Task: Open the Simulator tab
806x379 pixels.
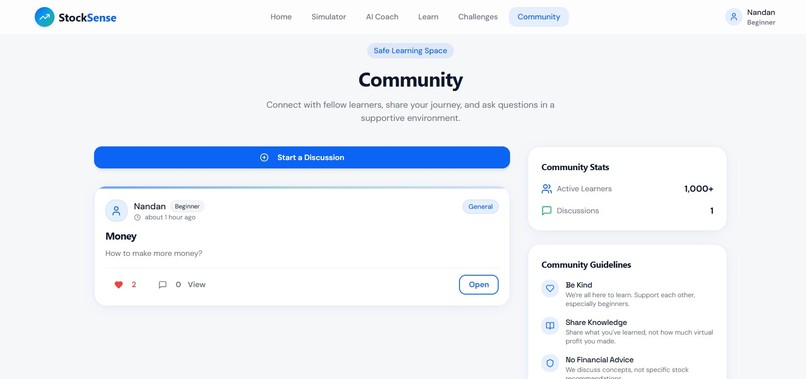Action: (328, 17)
